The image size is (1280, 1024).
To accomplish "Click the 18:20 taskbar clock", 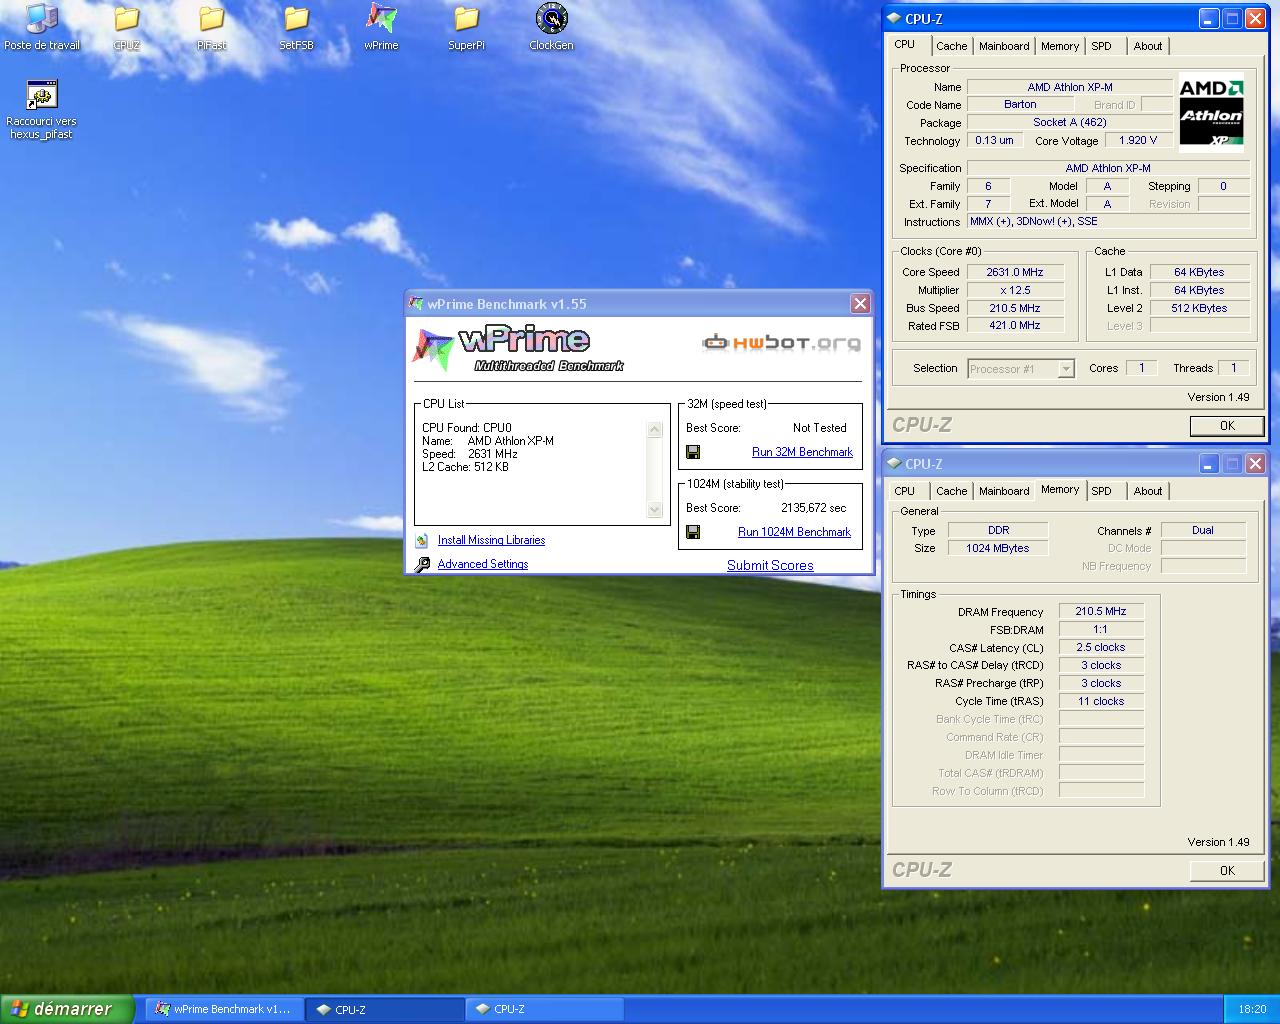I will 1252,1009.
